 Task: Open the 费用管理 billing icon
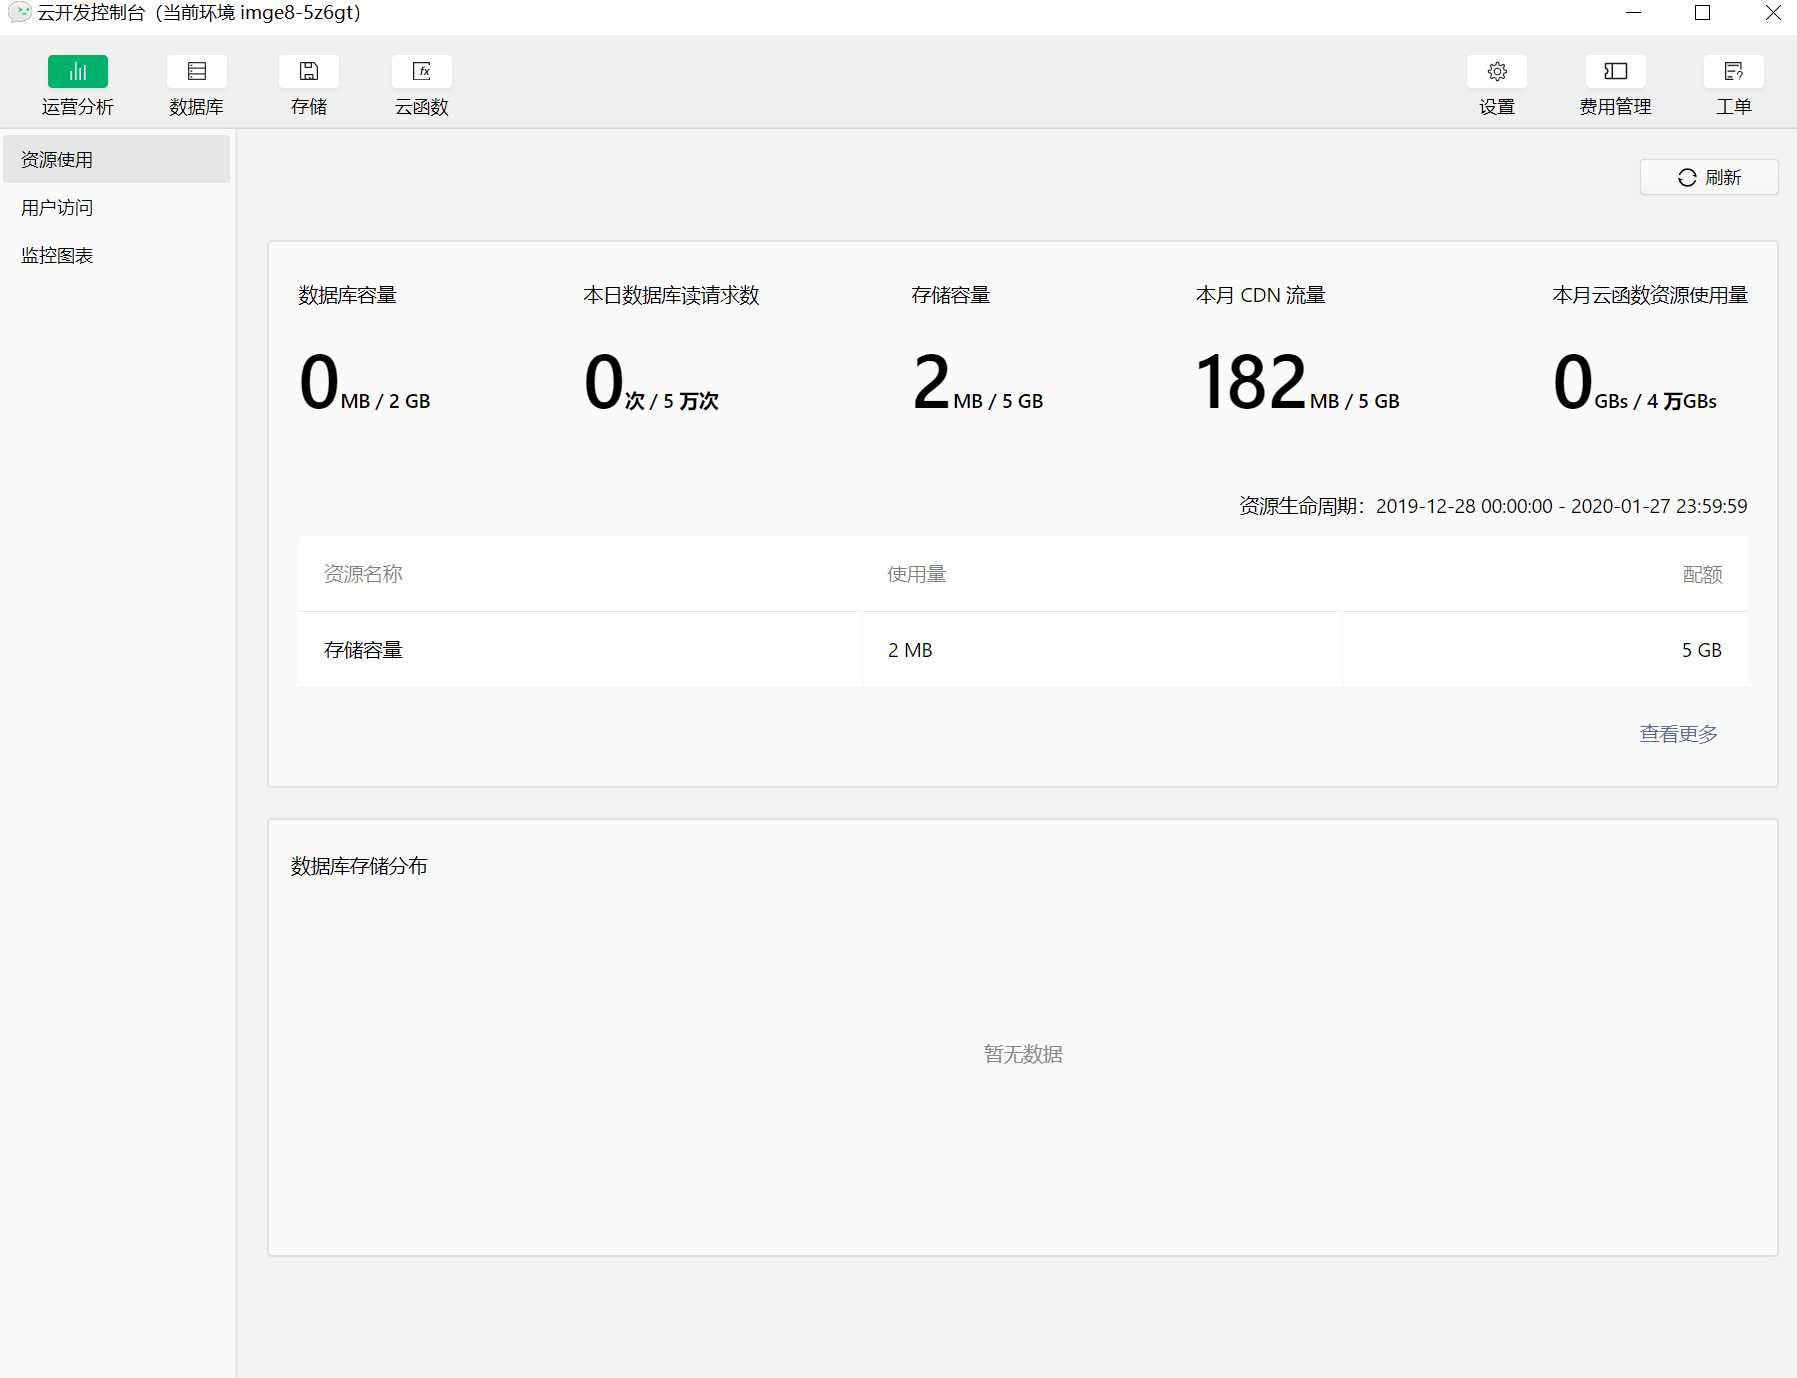click(x=1615, y=71)
